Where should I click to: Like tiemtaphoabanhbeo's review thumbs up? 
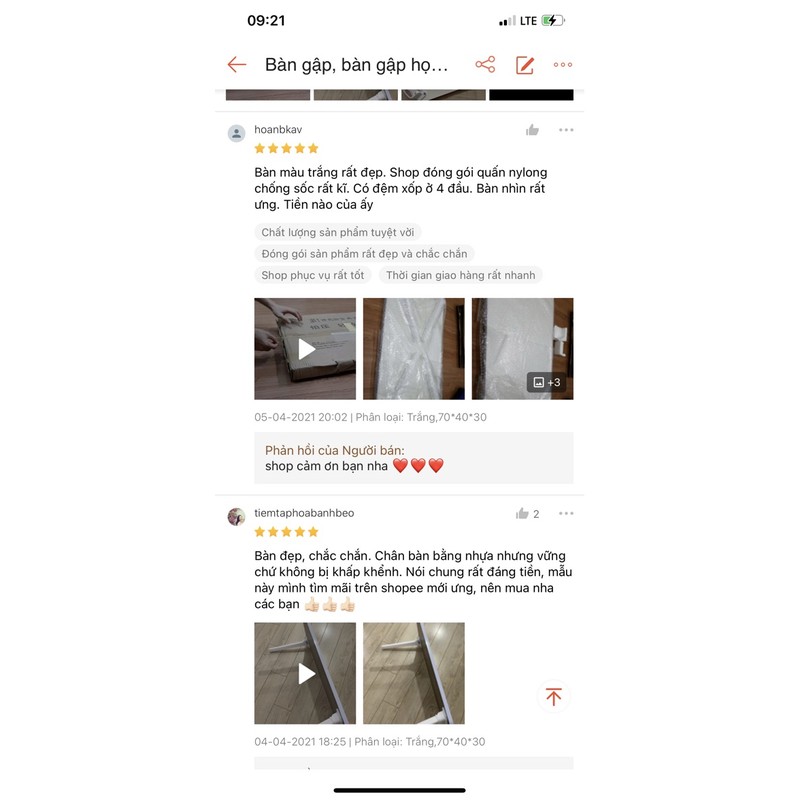522,513
